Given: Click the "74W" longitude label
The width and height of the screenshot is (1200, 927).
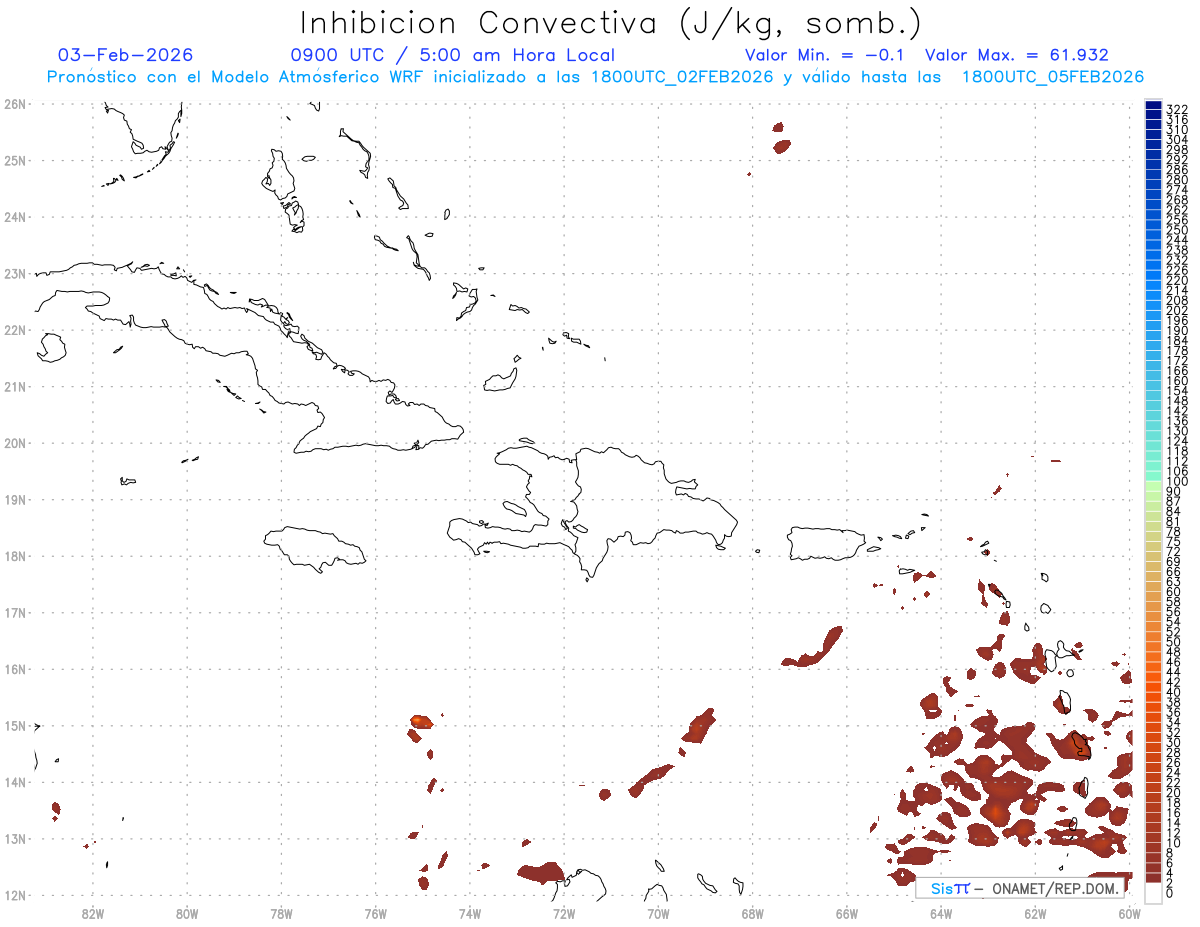Looking at the screenshot, I should [469, 912].
